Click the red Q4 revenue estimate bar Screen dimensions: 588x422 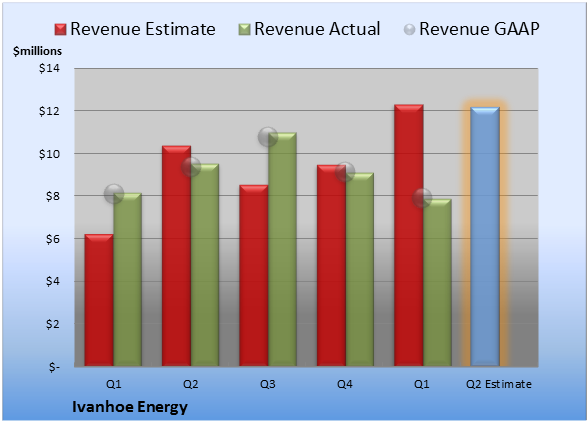point(331,266)
